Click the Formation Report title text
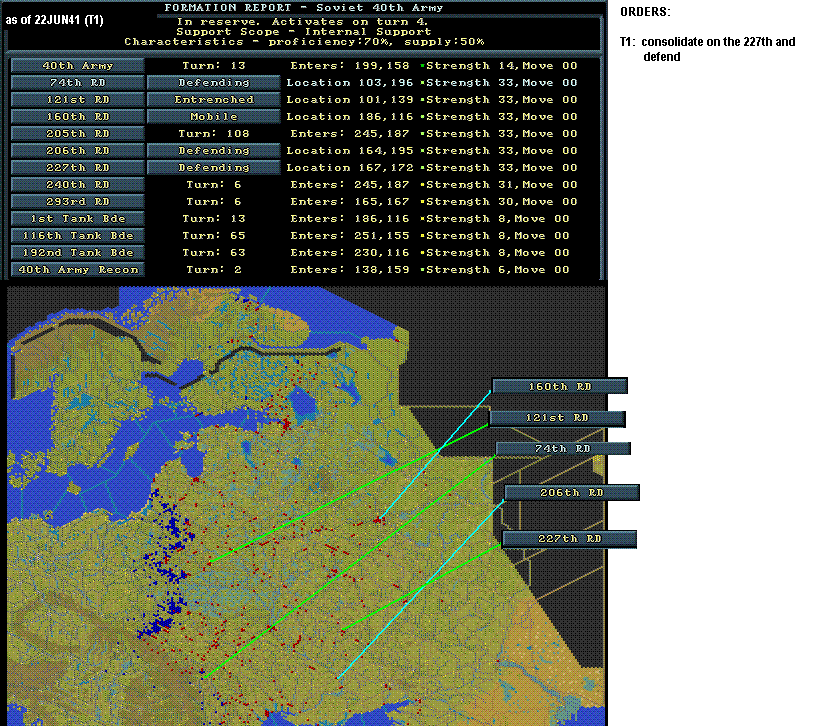Viewport: 821px width, 726px height. point(304,7)
